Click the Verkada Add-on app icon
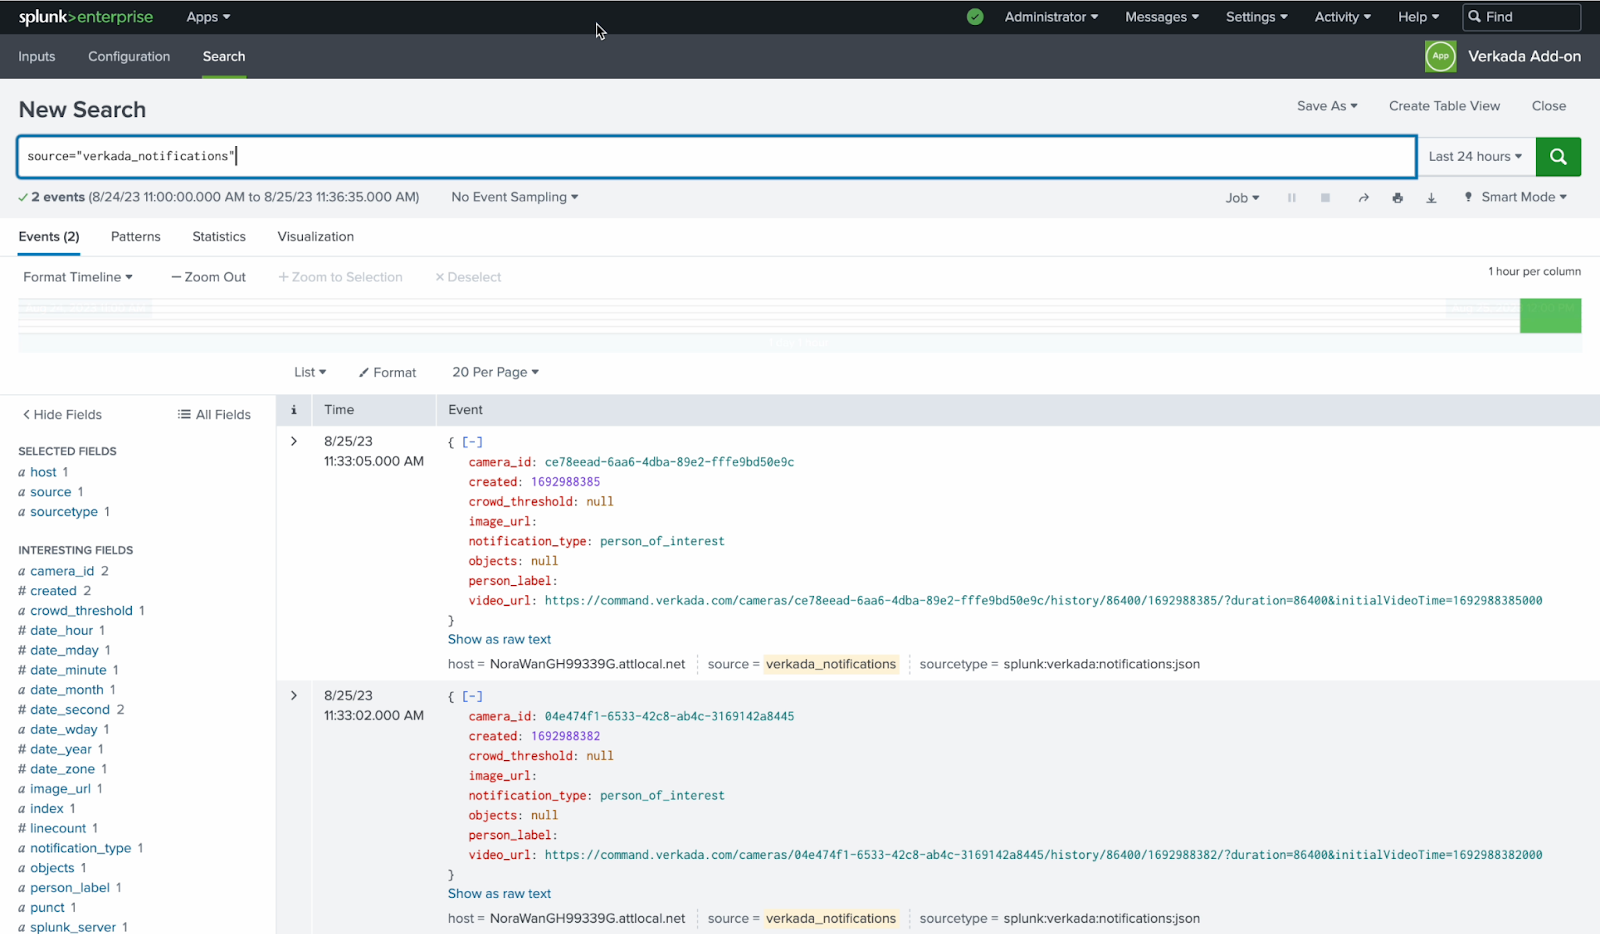1600x934 pixels. pos(1440,56)
